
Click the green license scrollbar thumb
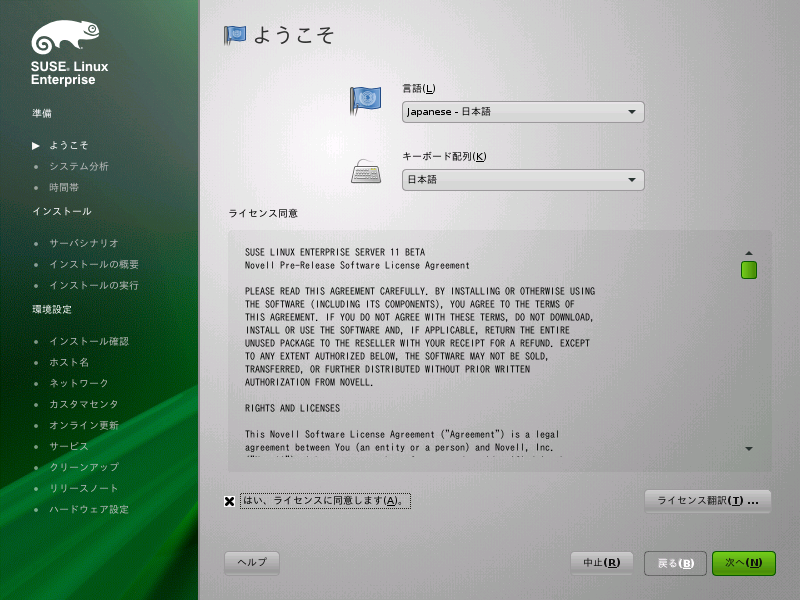[749, 270]
